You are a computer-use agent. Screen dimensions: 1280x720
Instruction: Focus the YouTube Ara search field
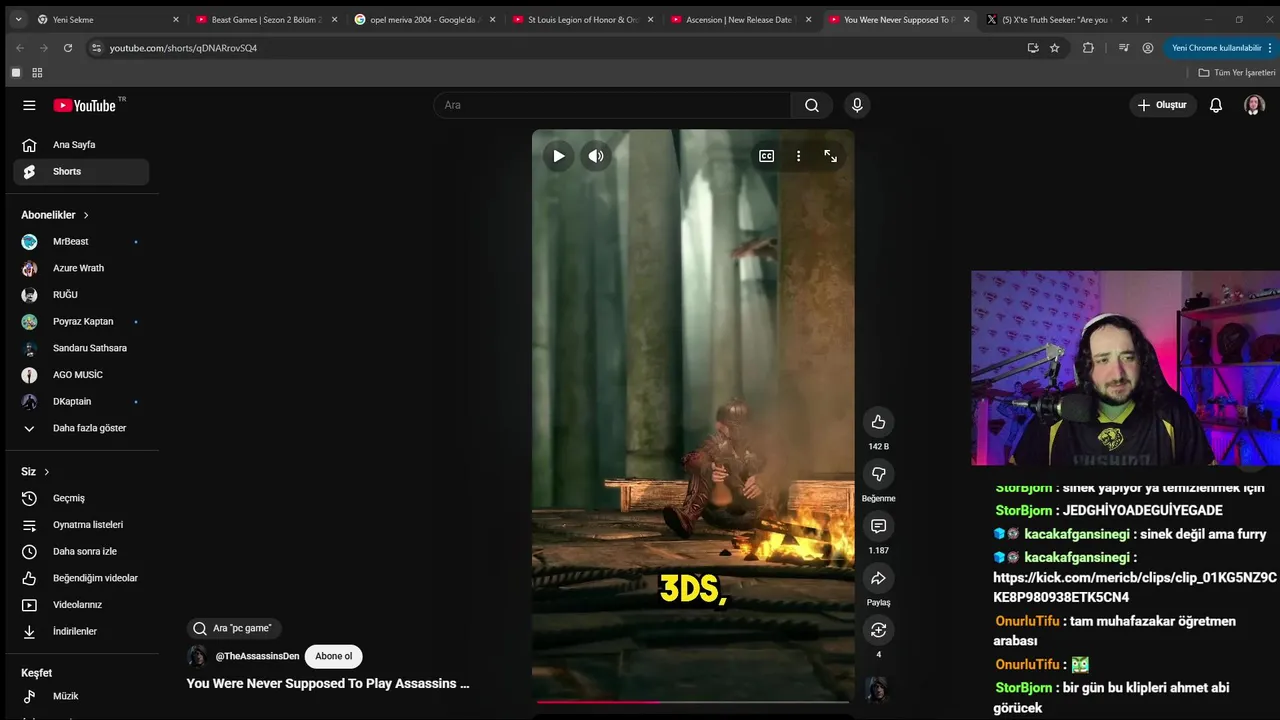click(612, 105)
